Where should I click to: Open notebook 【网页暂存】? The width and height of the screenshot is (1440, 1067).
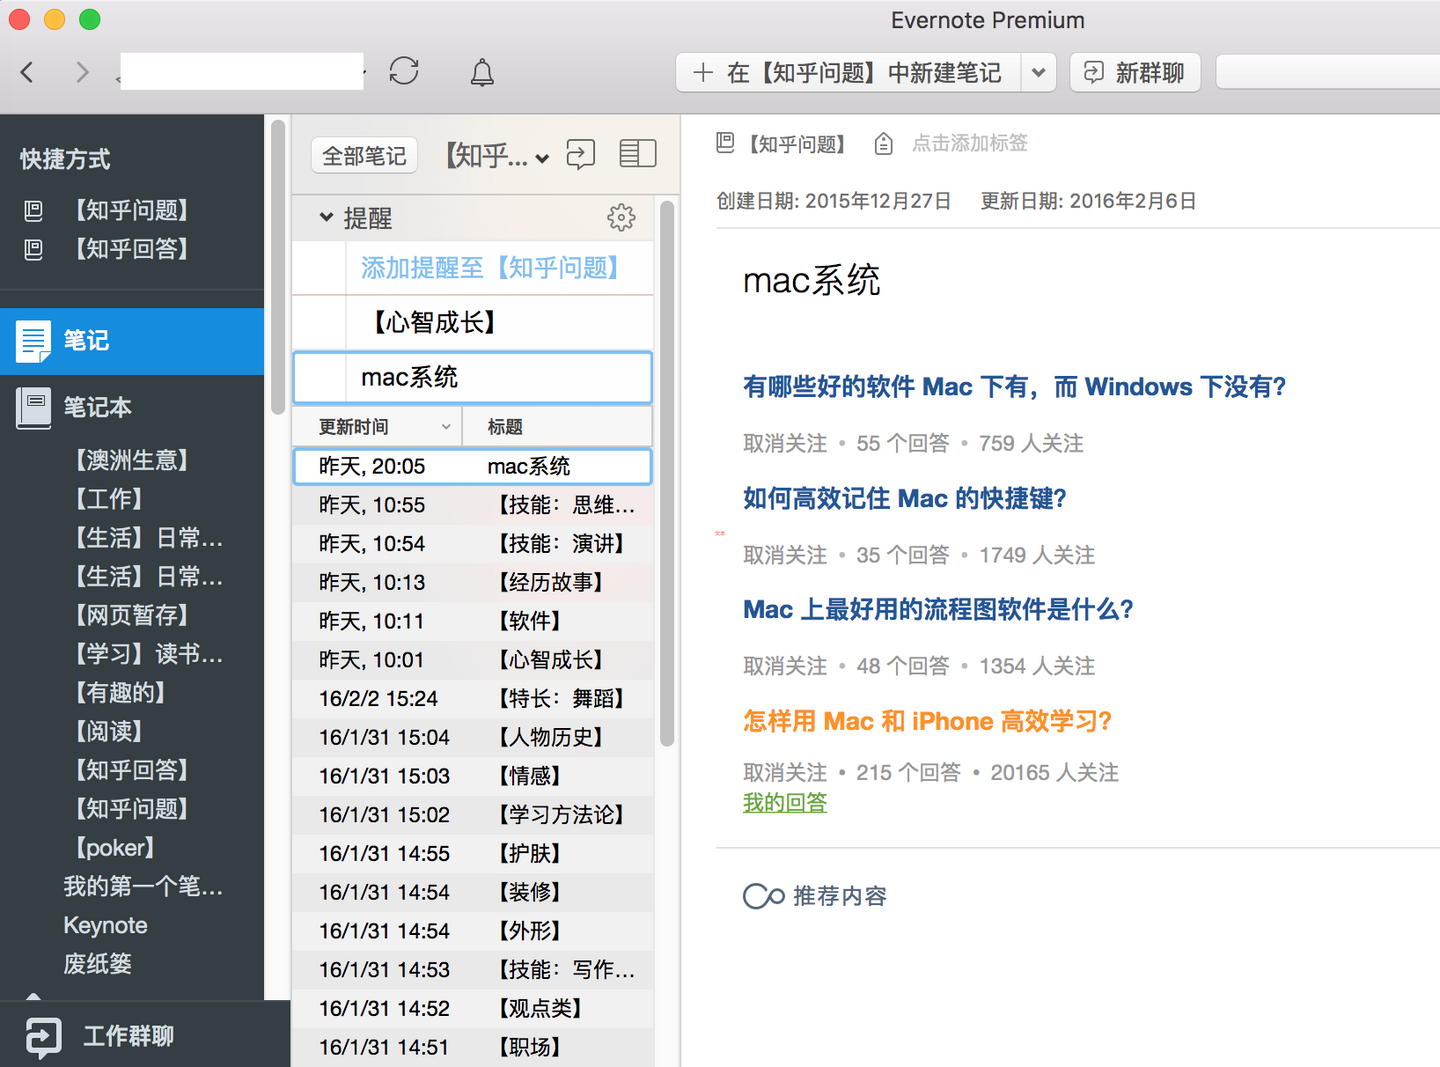click(x=131, y=615)
